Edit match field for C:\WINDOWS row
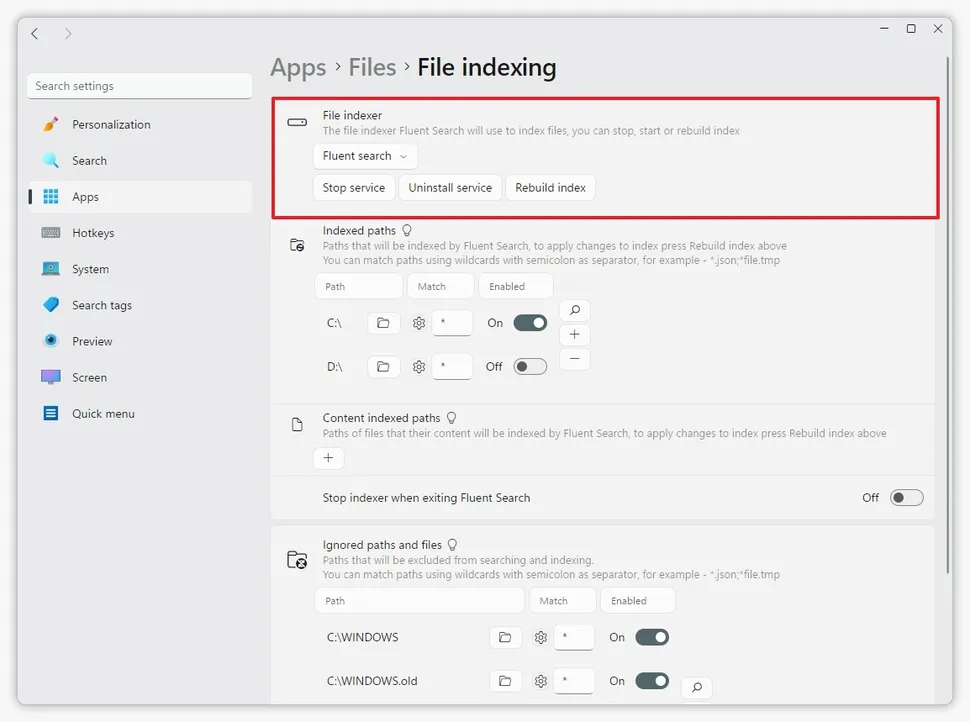The image size is (970, 722). tap(574, 637)
